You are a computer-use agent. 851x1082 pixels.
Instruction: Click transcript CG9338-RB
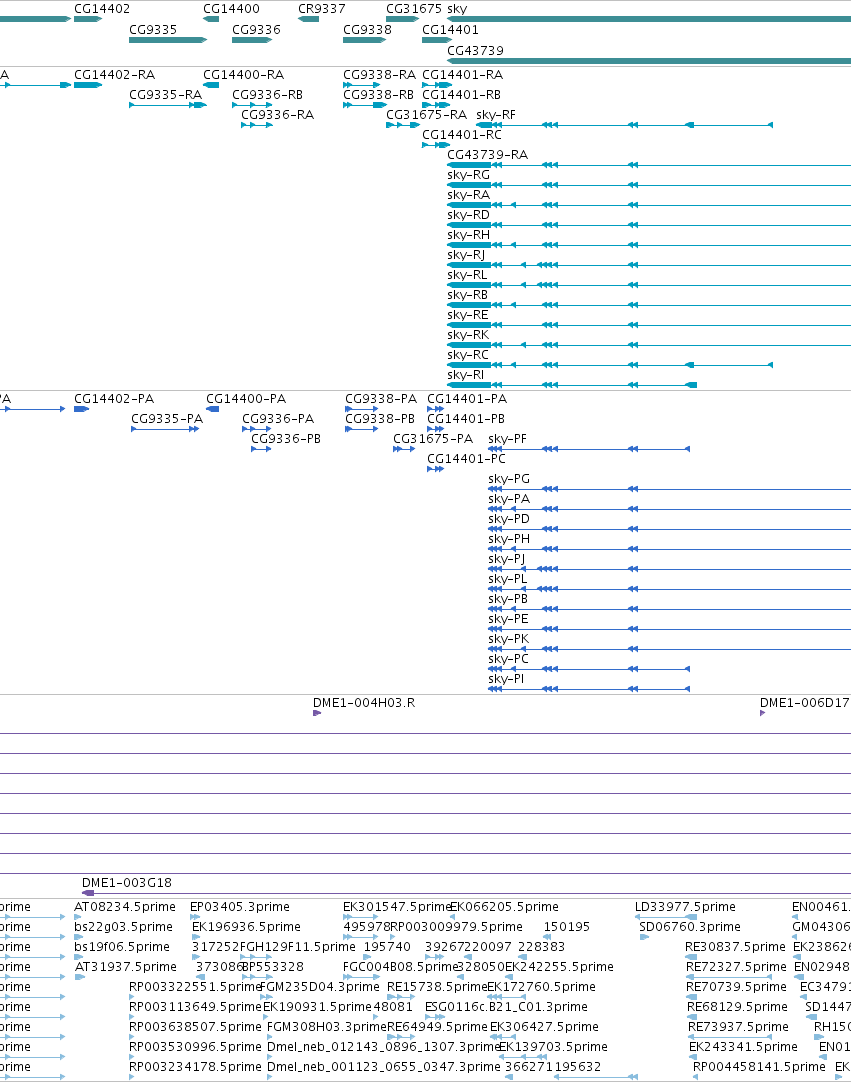tap(378, 95)
